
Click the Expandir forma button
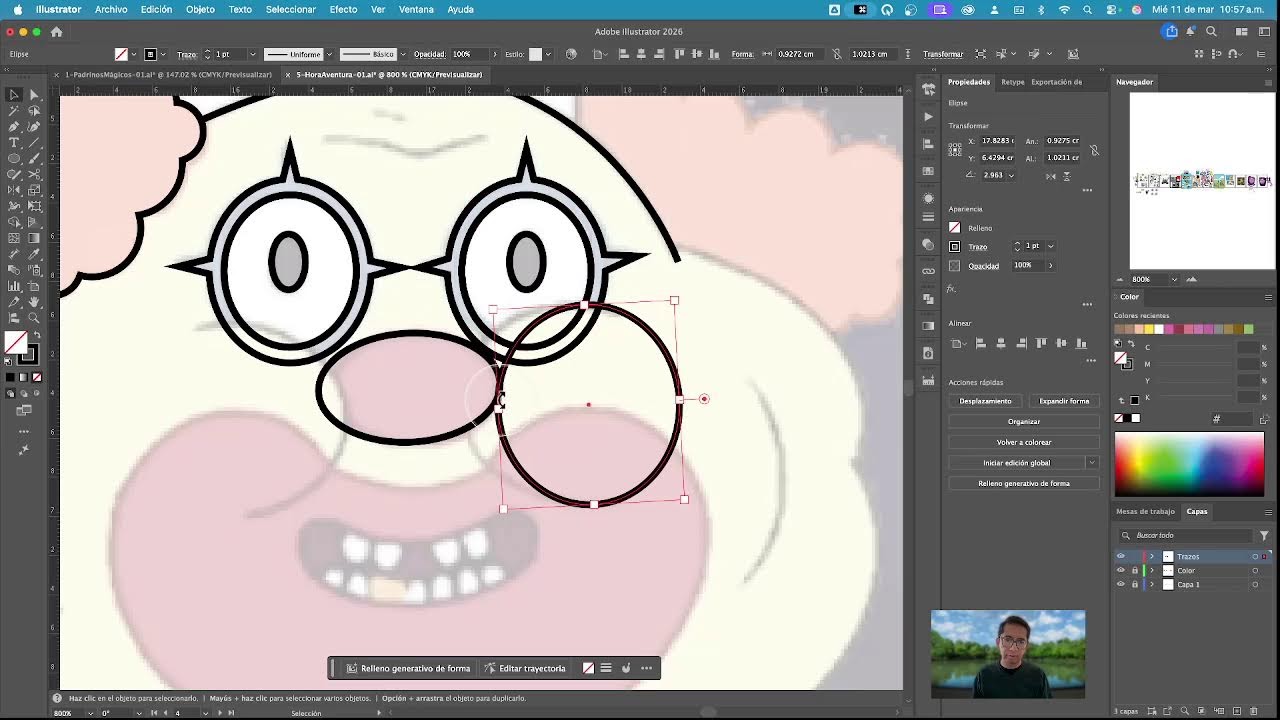coord(1064,401)
